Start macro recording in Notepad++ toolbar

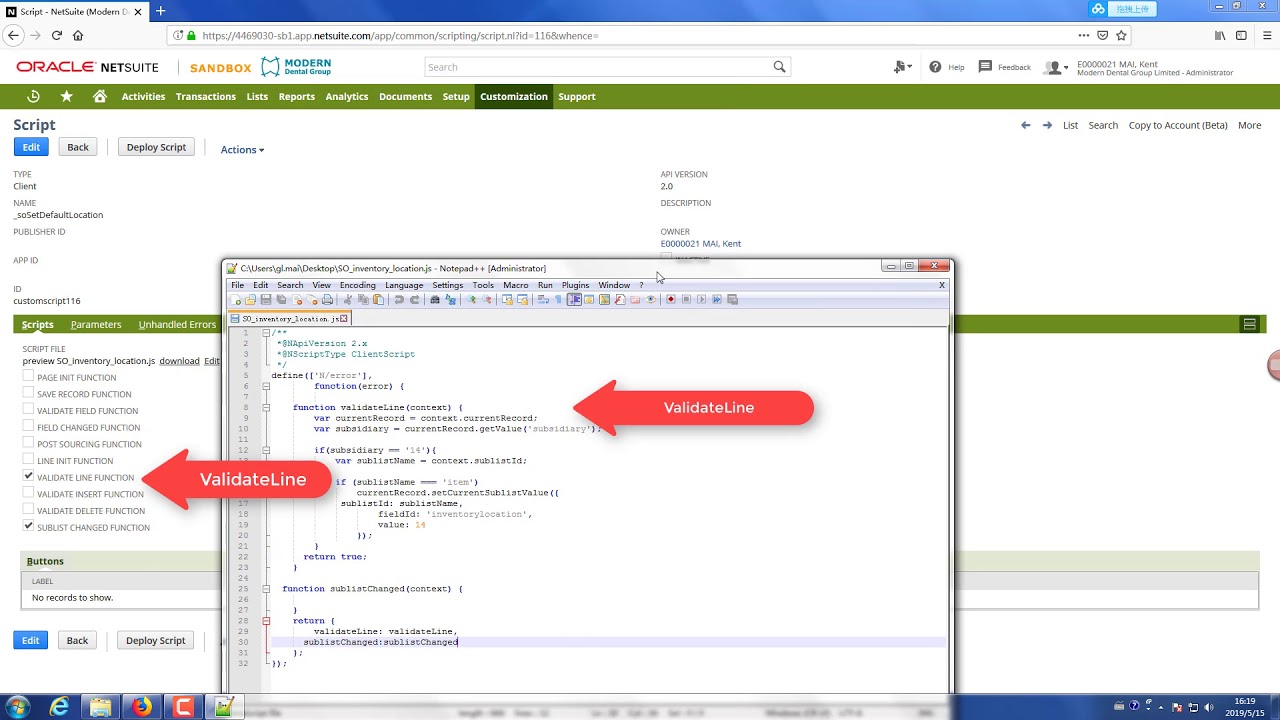(x=671, y=299)
